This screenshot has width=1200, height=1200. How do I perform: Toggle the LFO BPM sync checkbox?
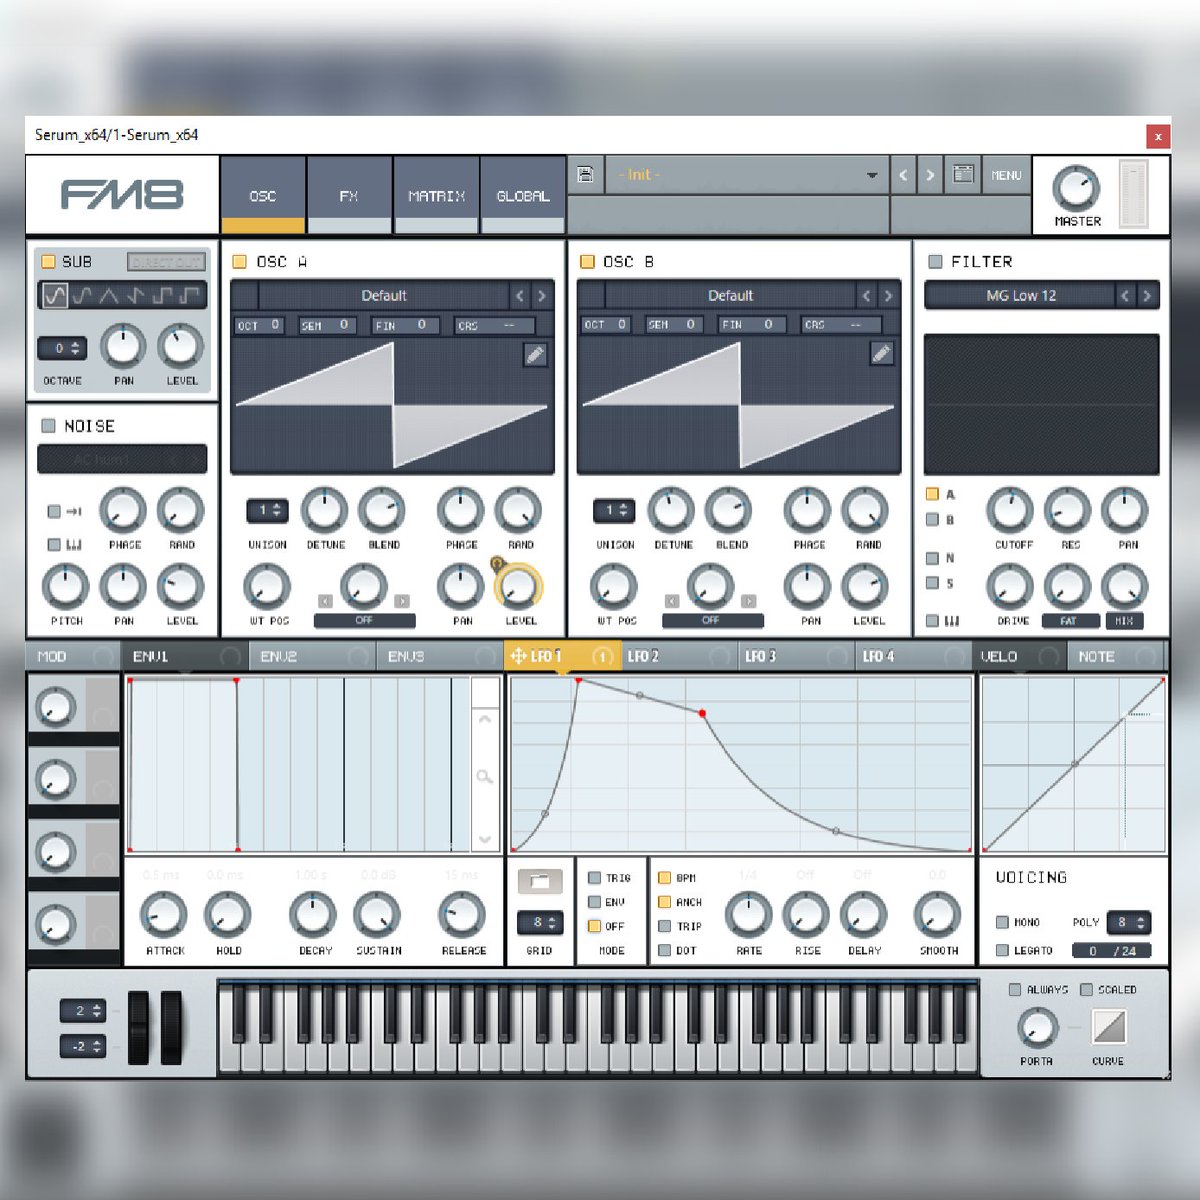(664, 877)
